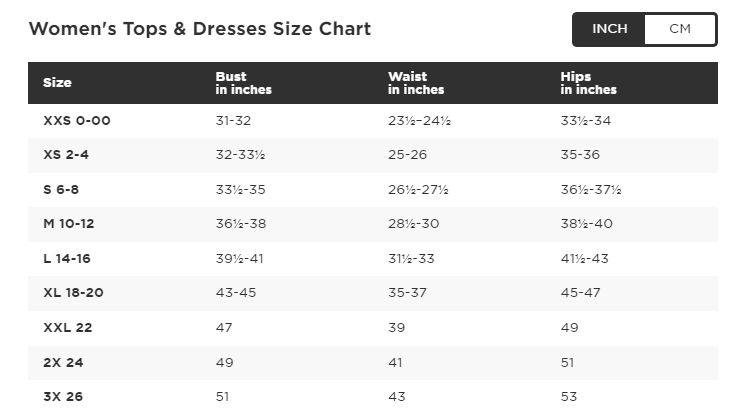Click the Size column header
752x412 pixels.
coord(57,83)
